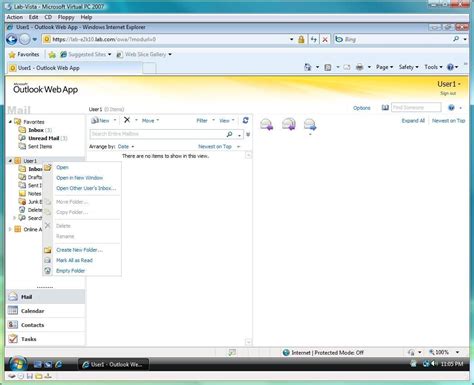Open the IE Help question mark icon
Image resolution: width=474 pixels, height=385 pixels.
[x=450, y=67]
